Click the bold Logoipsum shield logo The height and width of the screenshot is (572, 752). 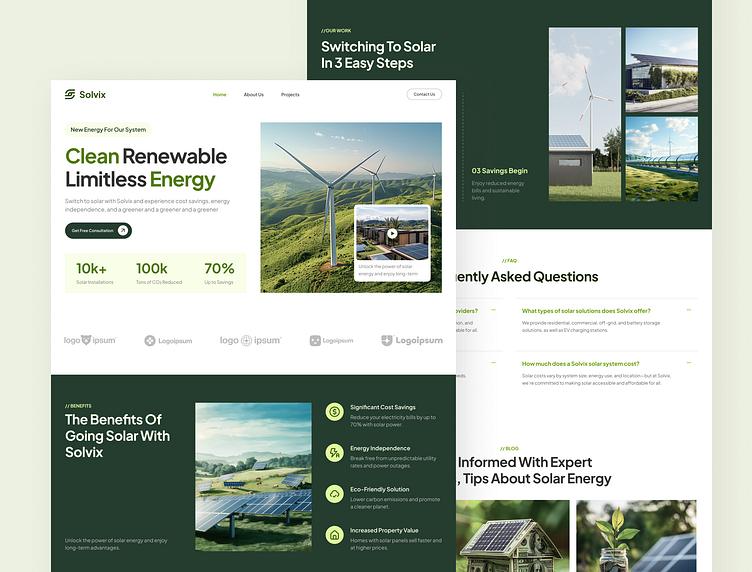coord(412,340)
